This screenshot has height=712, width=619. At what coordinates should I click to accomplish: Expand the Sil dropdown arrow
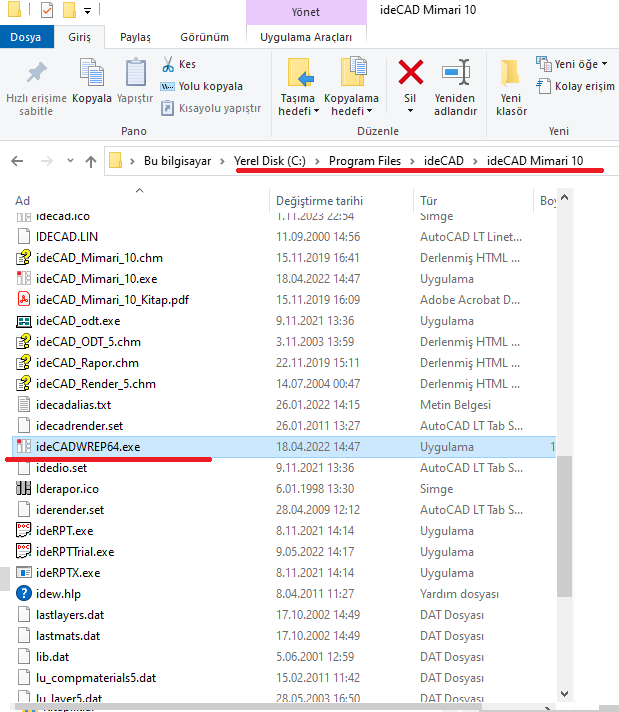[x=410, y=111]
